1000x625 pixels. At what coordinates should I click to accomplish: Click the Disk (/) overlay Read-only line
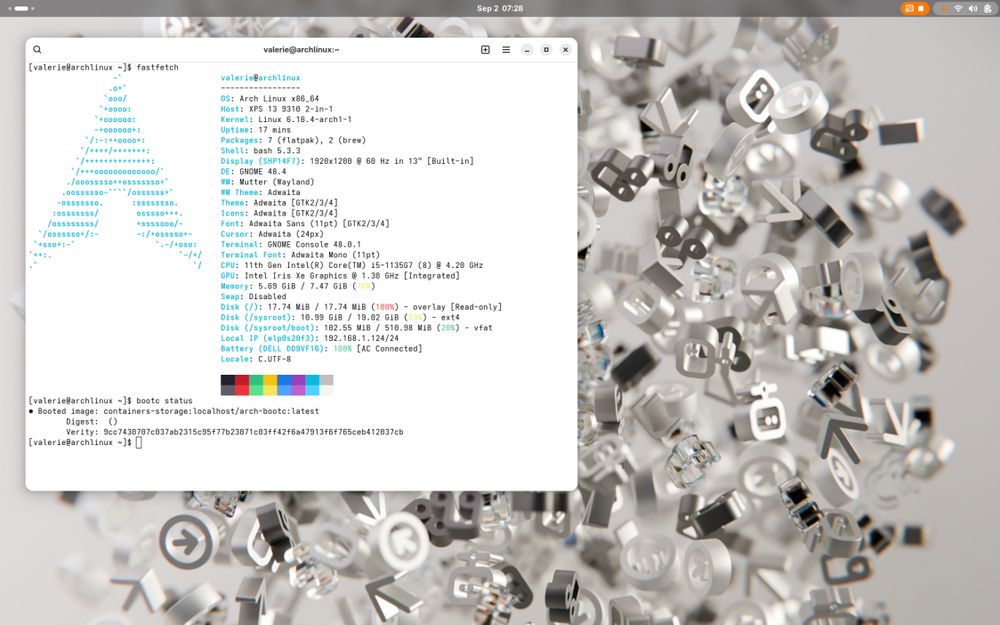click(362, 307)
